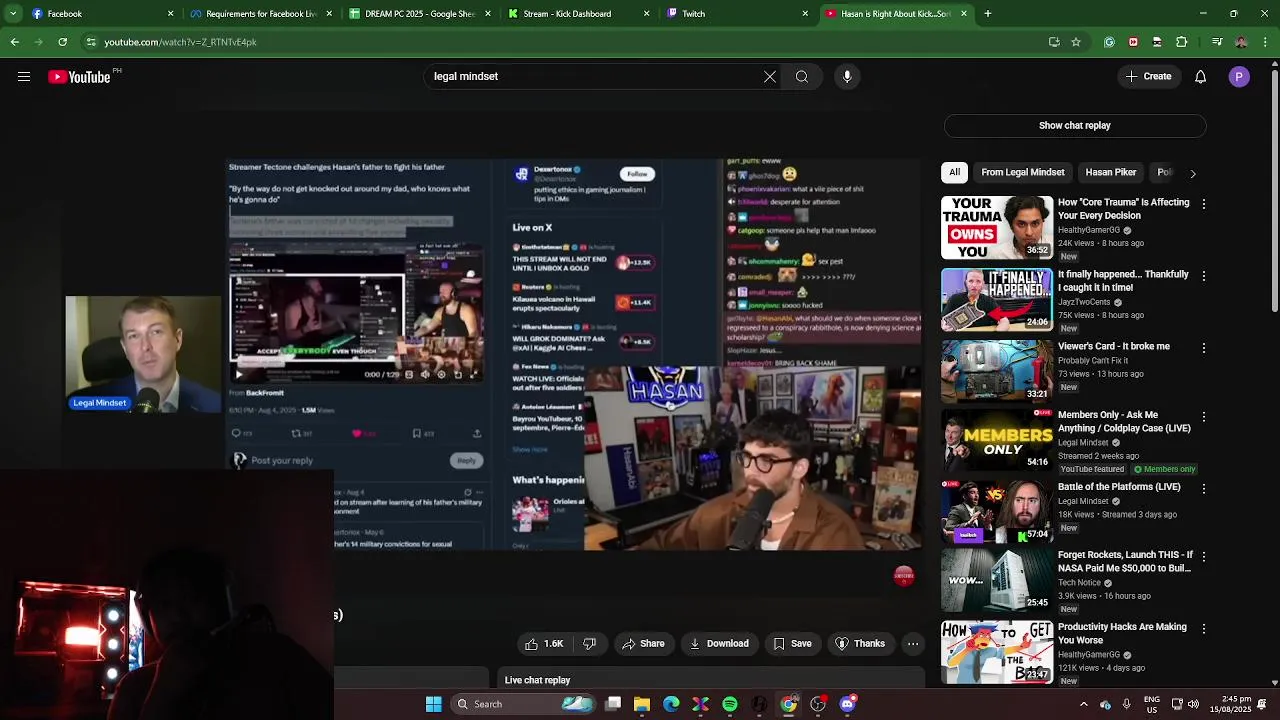This screenshot has height=720, width=1280.
Task: Dislike the video with thumbs down
Action: click(590, 644)
